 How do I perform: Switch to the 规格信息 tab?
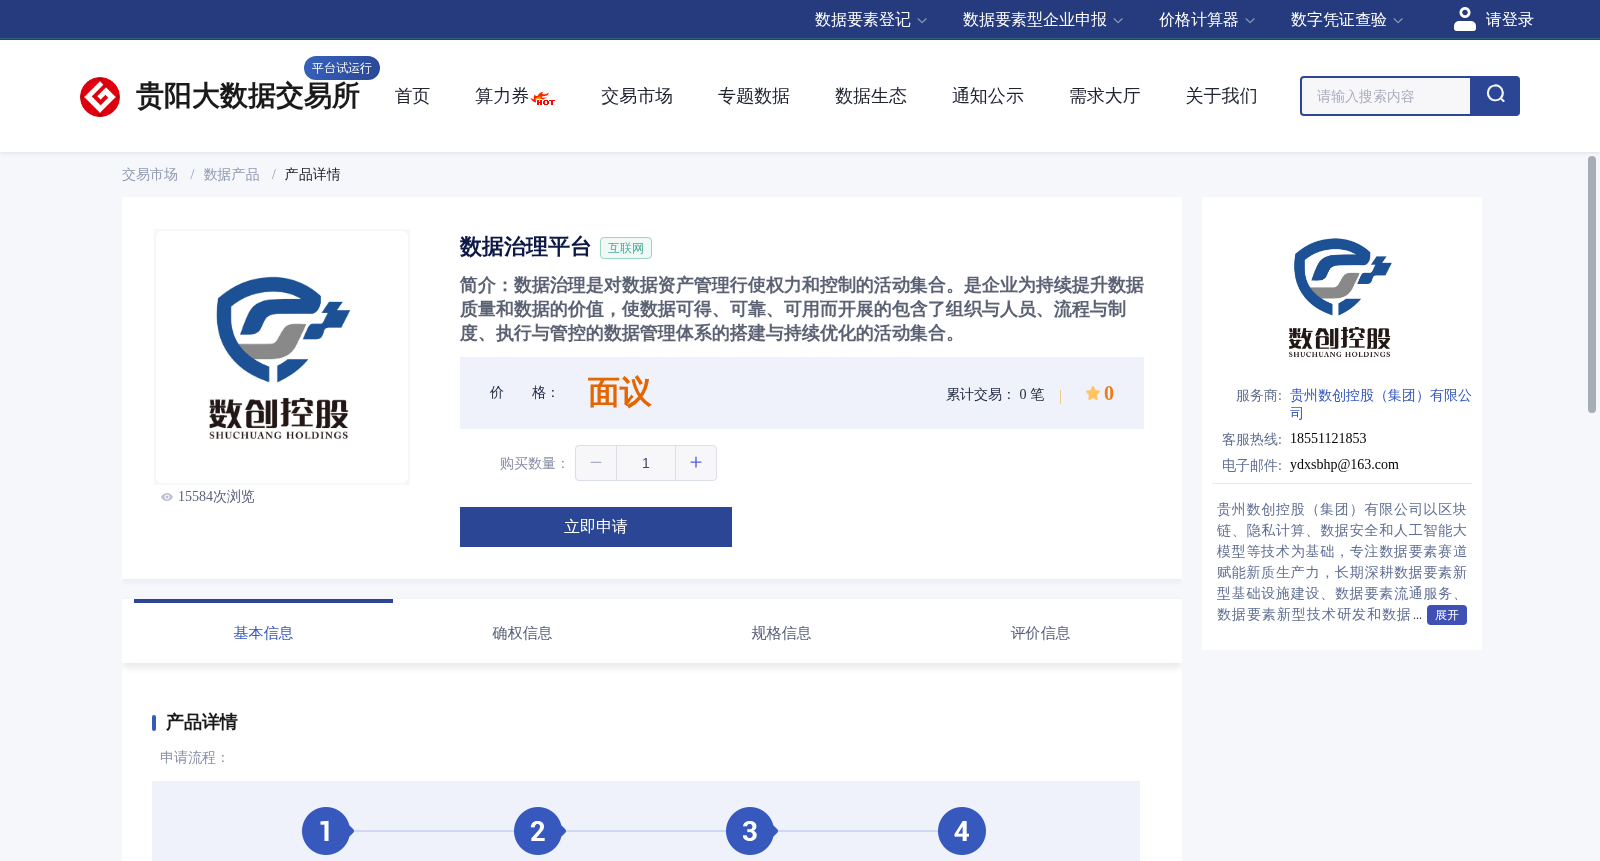781,633
